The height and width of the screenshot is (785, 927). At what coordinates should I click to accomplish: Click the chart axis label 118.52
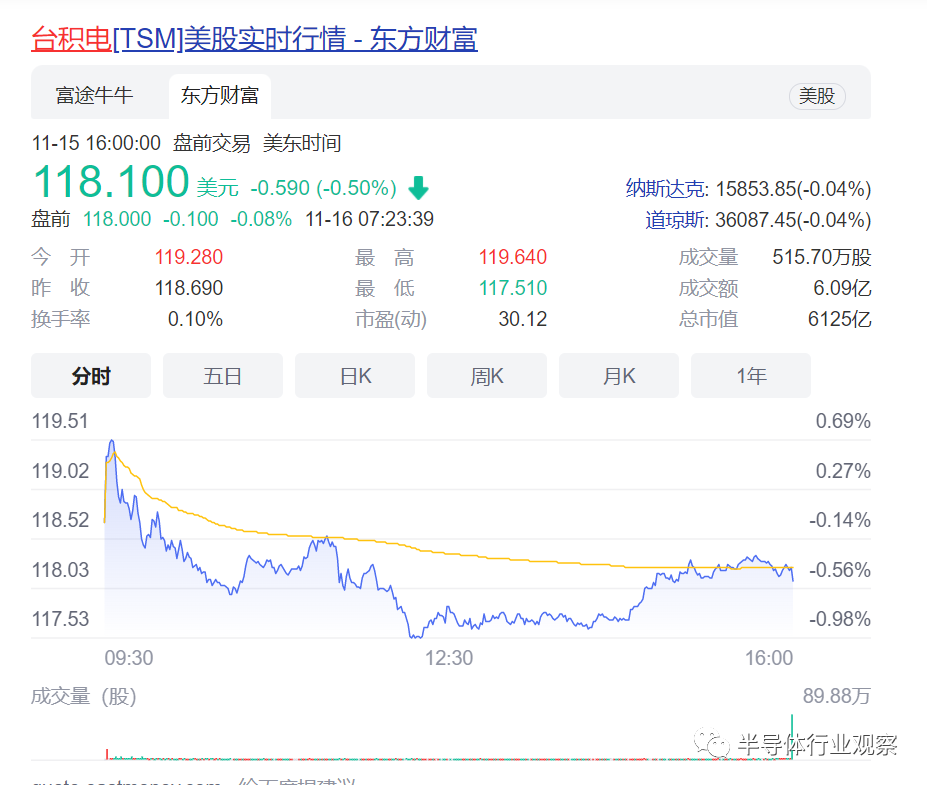click(x=60, y=520)
